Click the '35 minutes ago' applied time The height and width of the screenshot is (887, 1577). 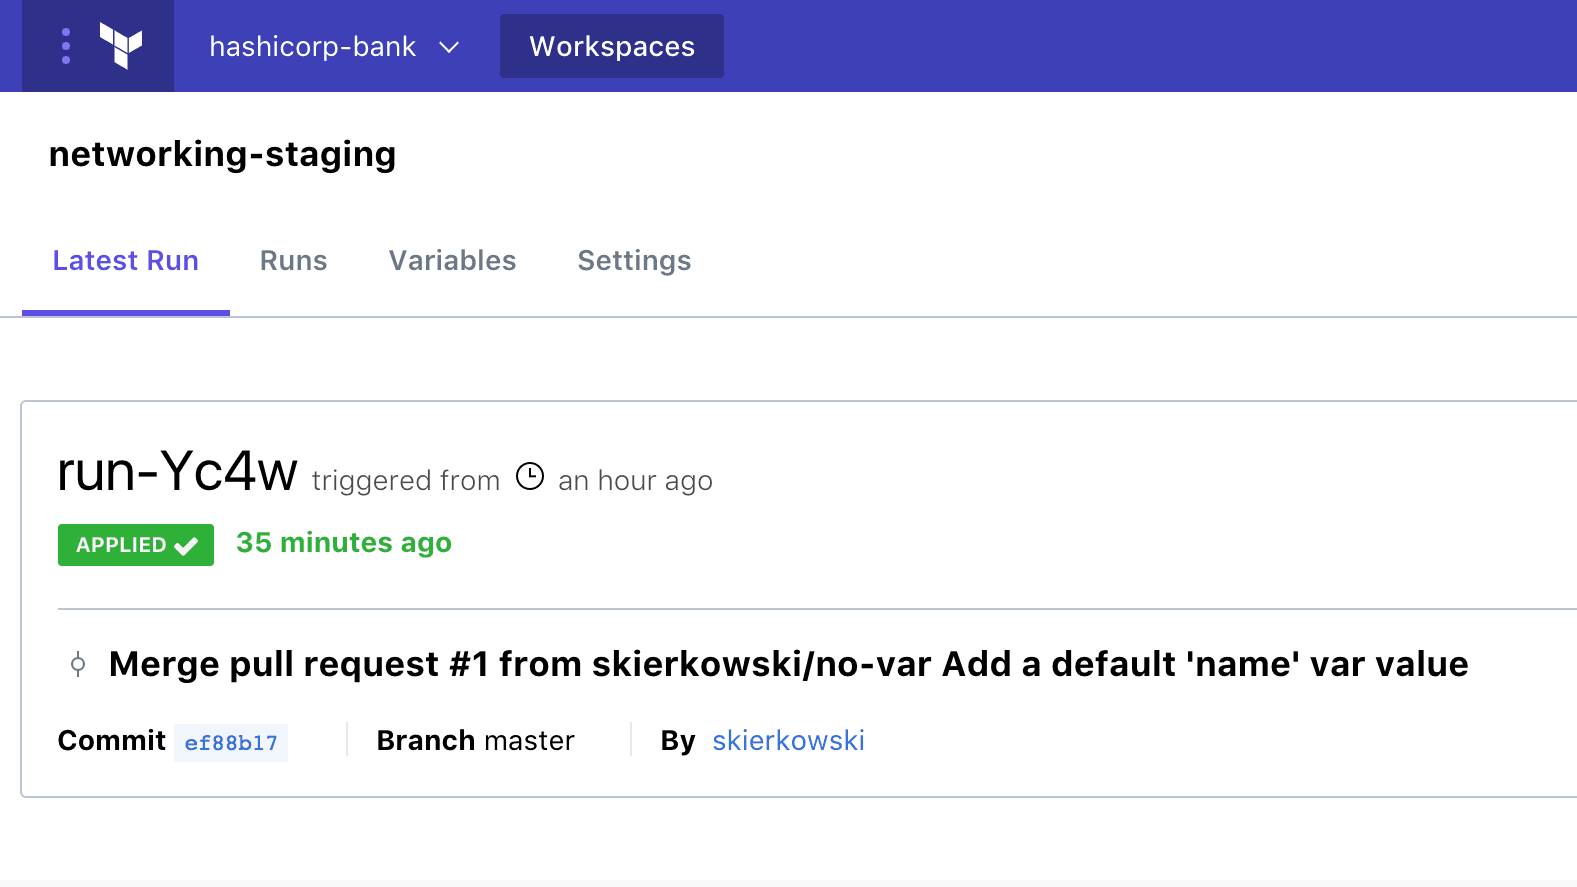pos(343,543)
